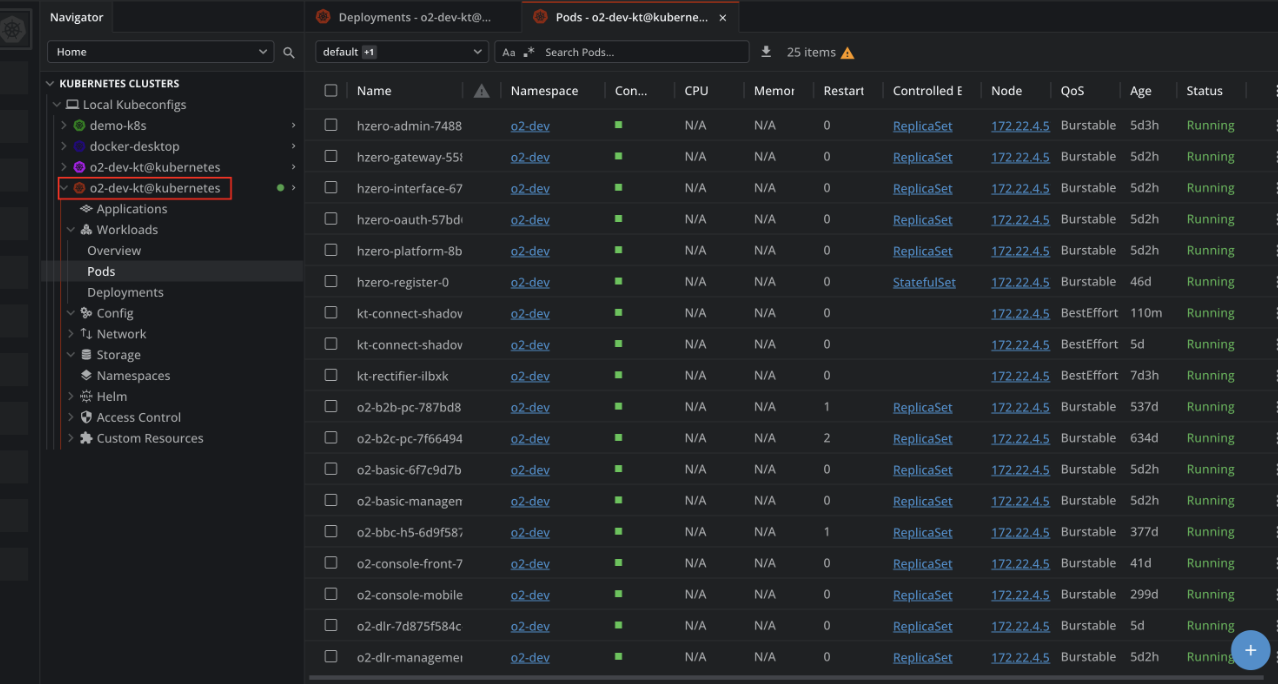Click the download pods list icon
This screenshot has width=1278, height=684.
point(766,52)
